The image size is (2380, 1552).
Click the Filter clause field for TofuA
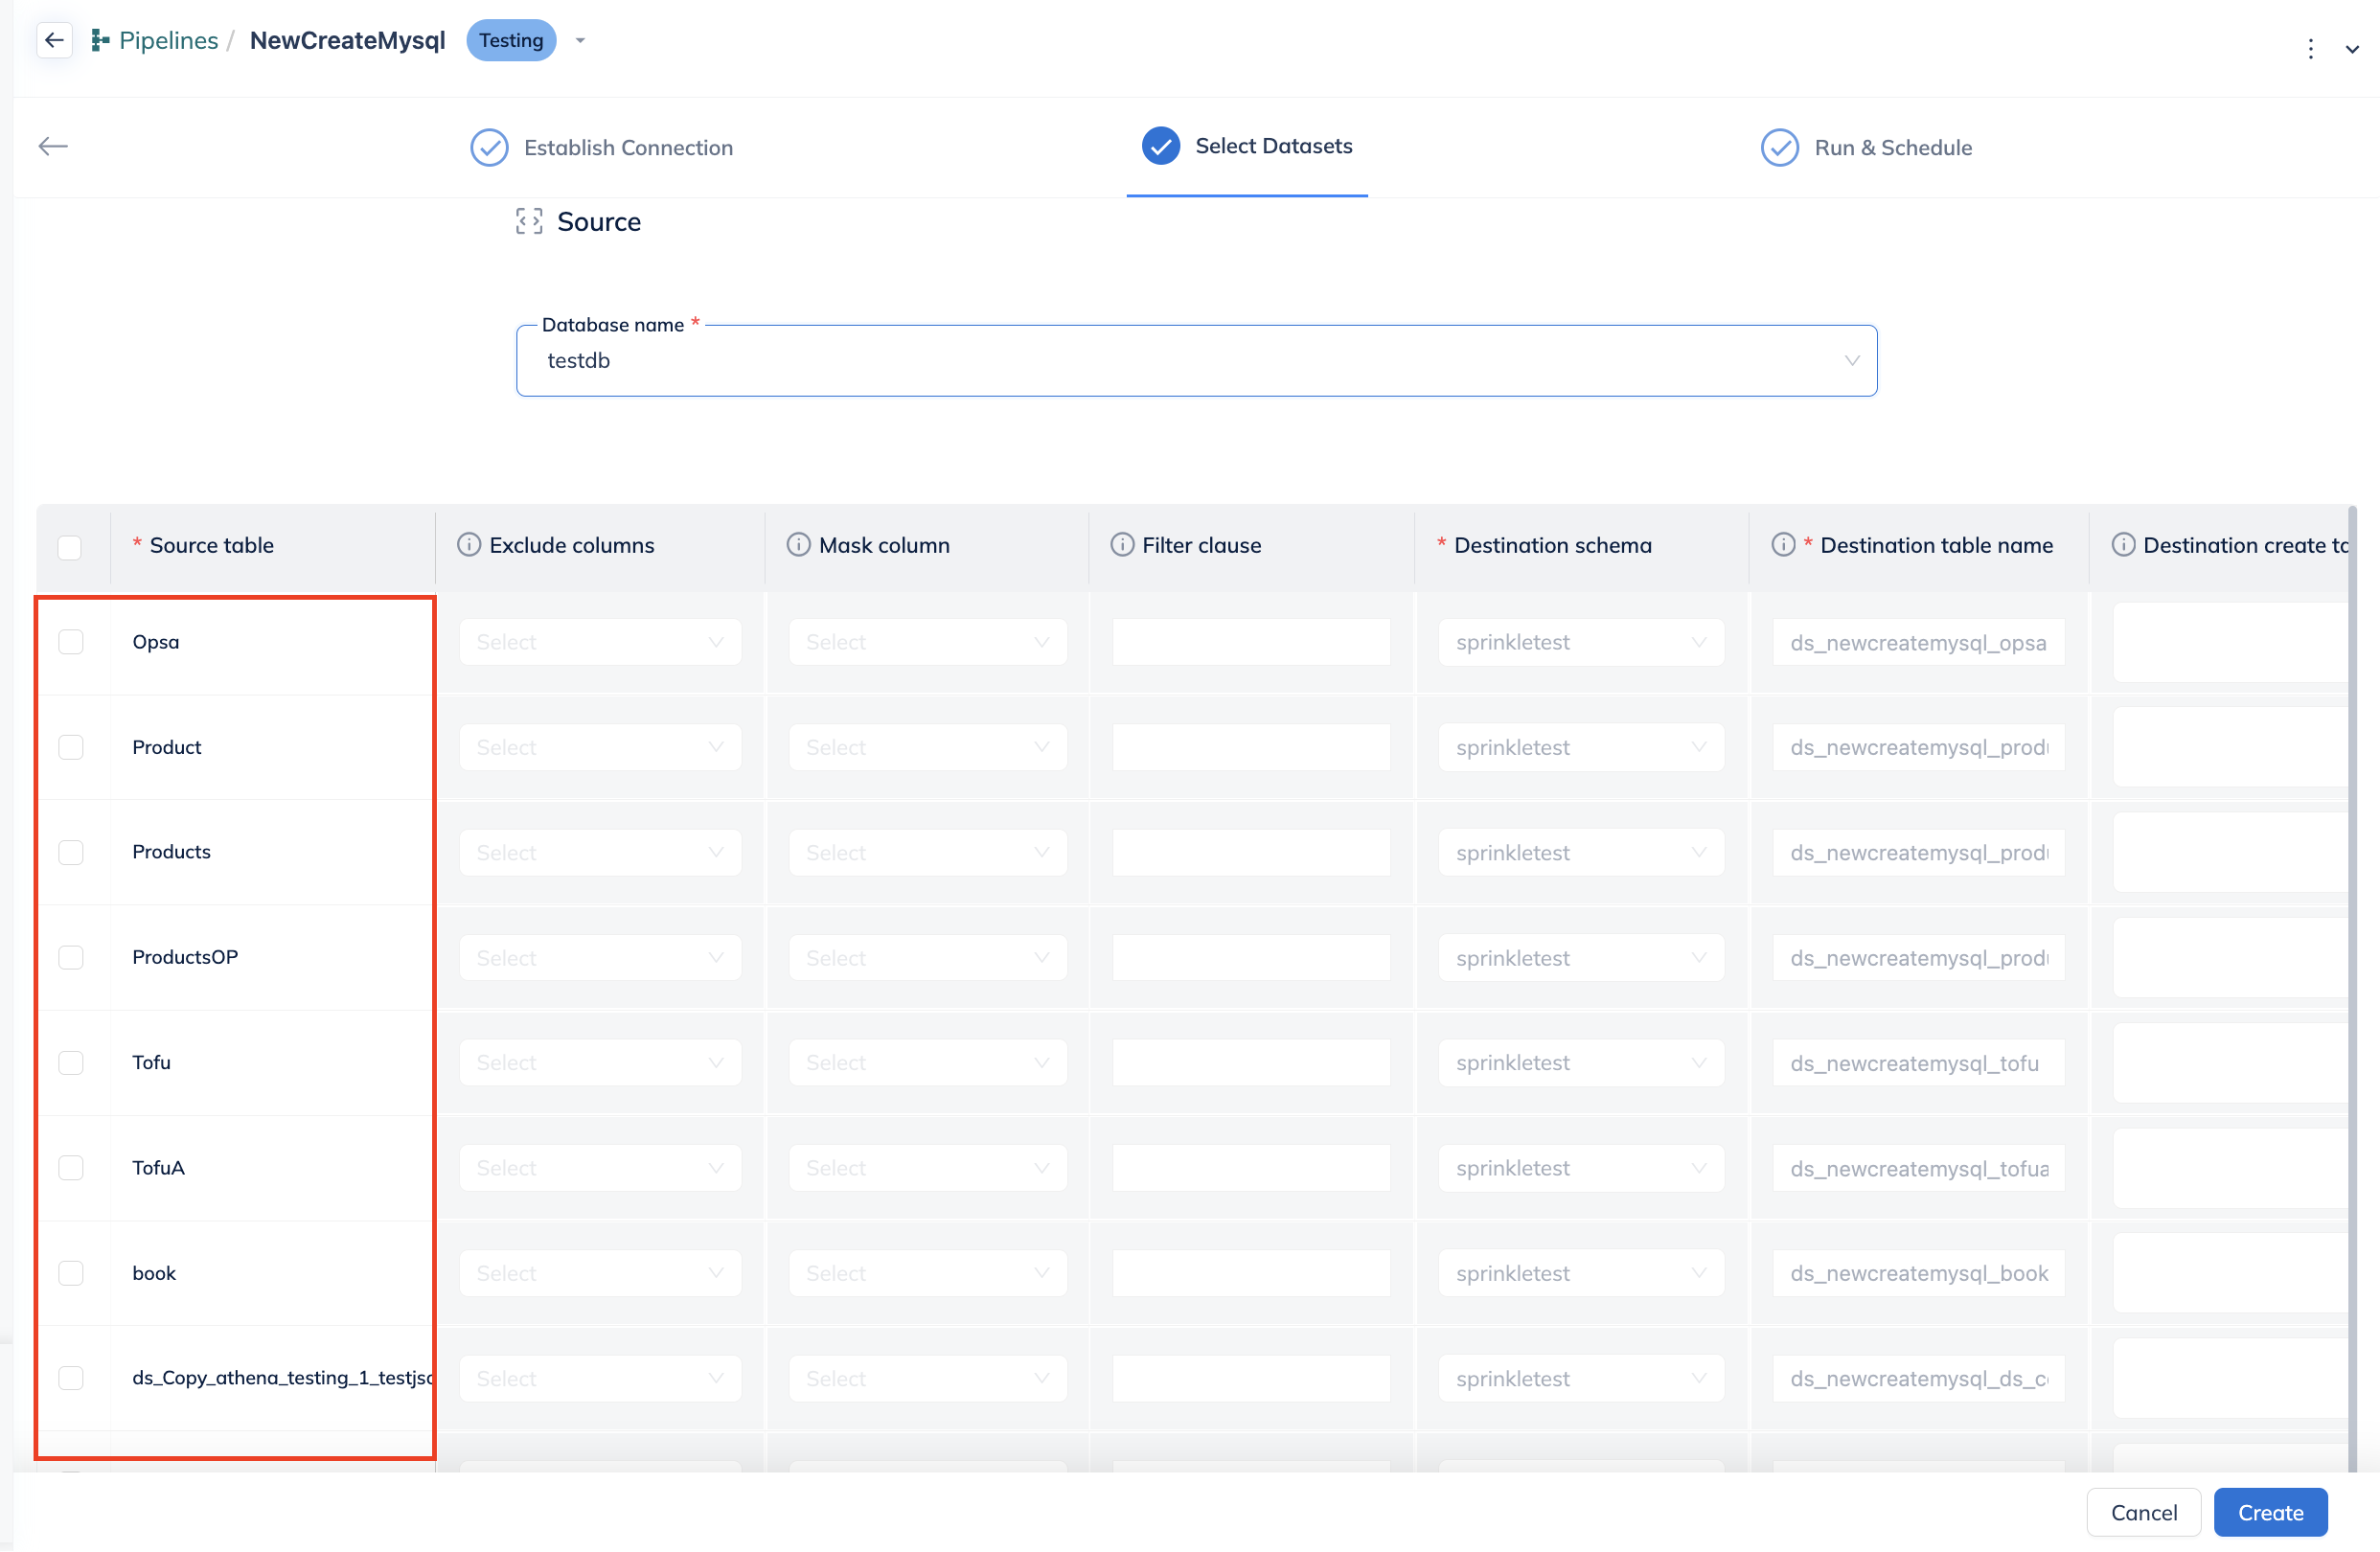[1251, 1168]
